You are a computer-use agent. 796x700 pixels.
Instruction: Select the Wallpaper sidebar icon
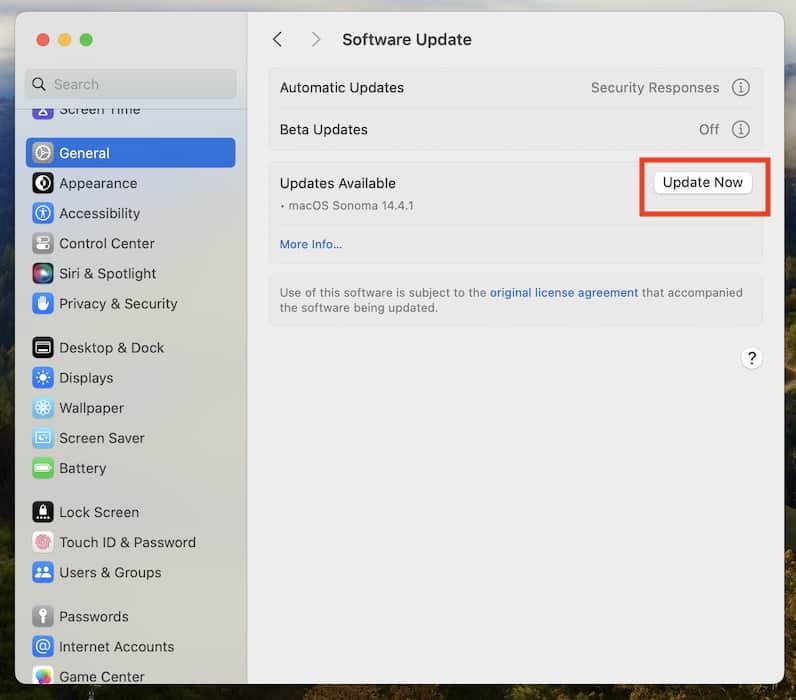[x=43, y=408]
